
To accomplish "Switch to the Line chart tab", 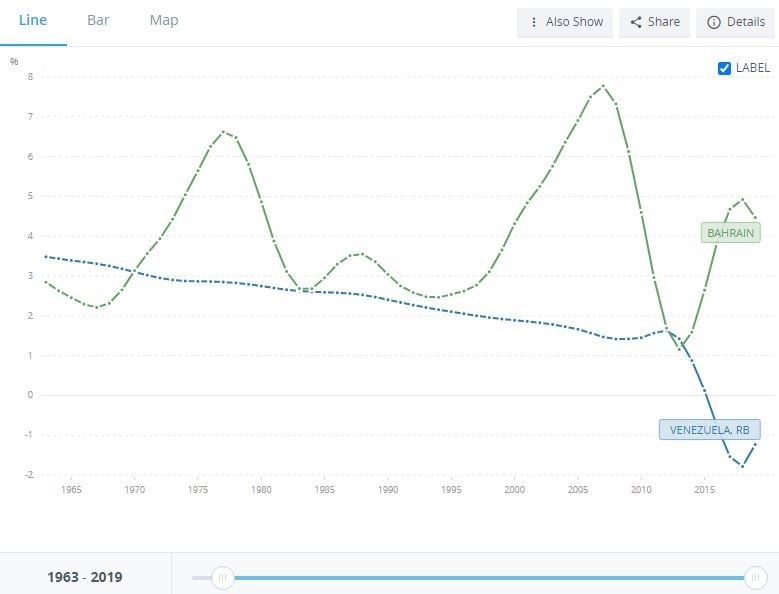I will (33, 20).
